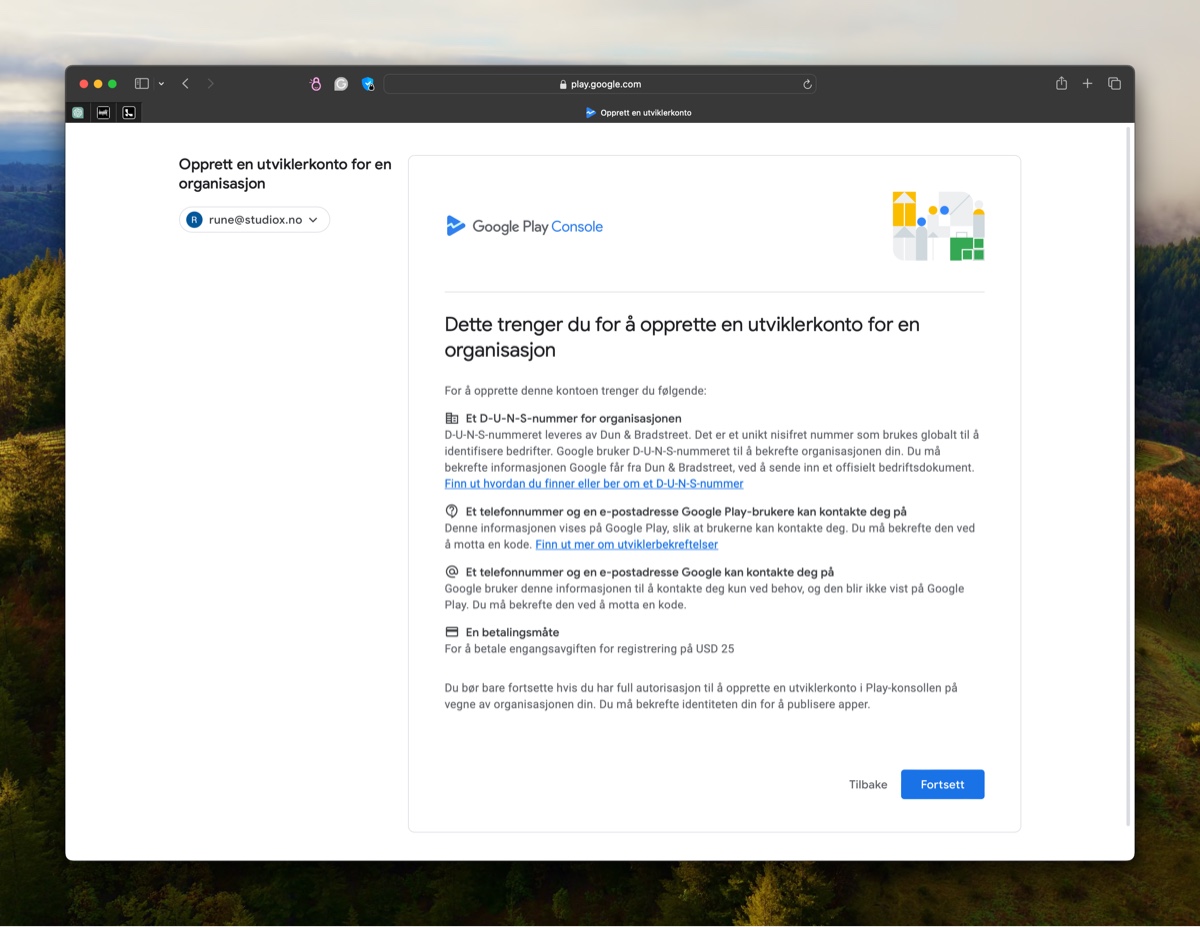Viewport: 1200px width, 927px height.
Task: Open the tab group dropdown arrow
Action: point(161,84)
